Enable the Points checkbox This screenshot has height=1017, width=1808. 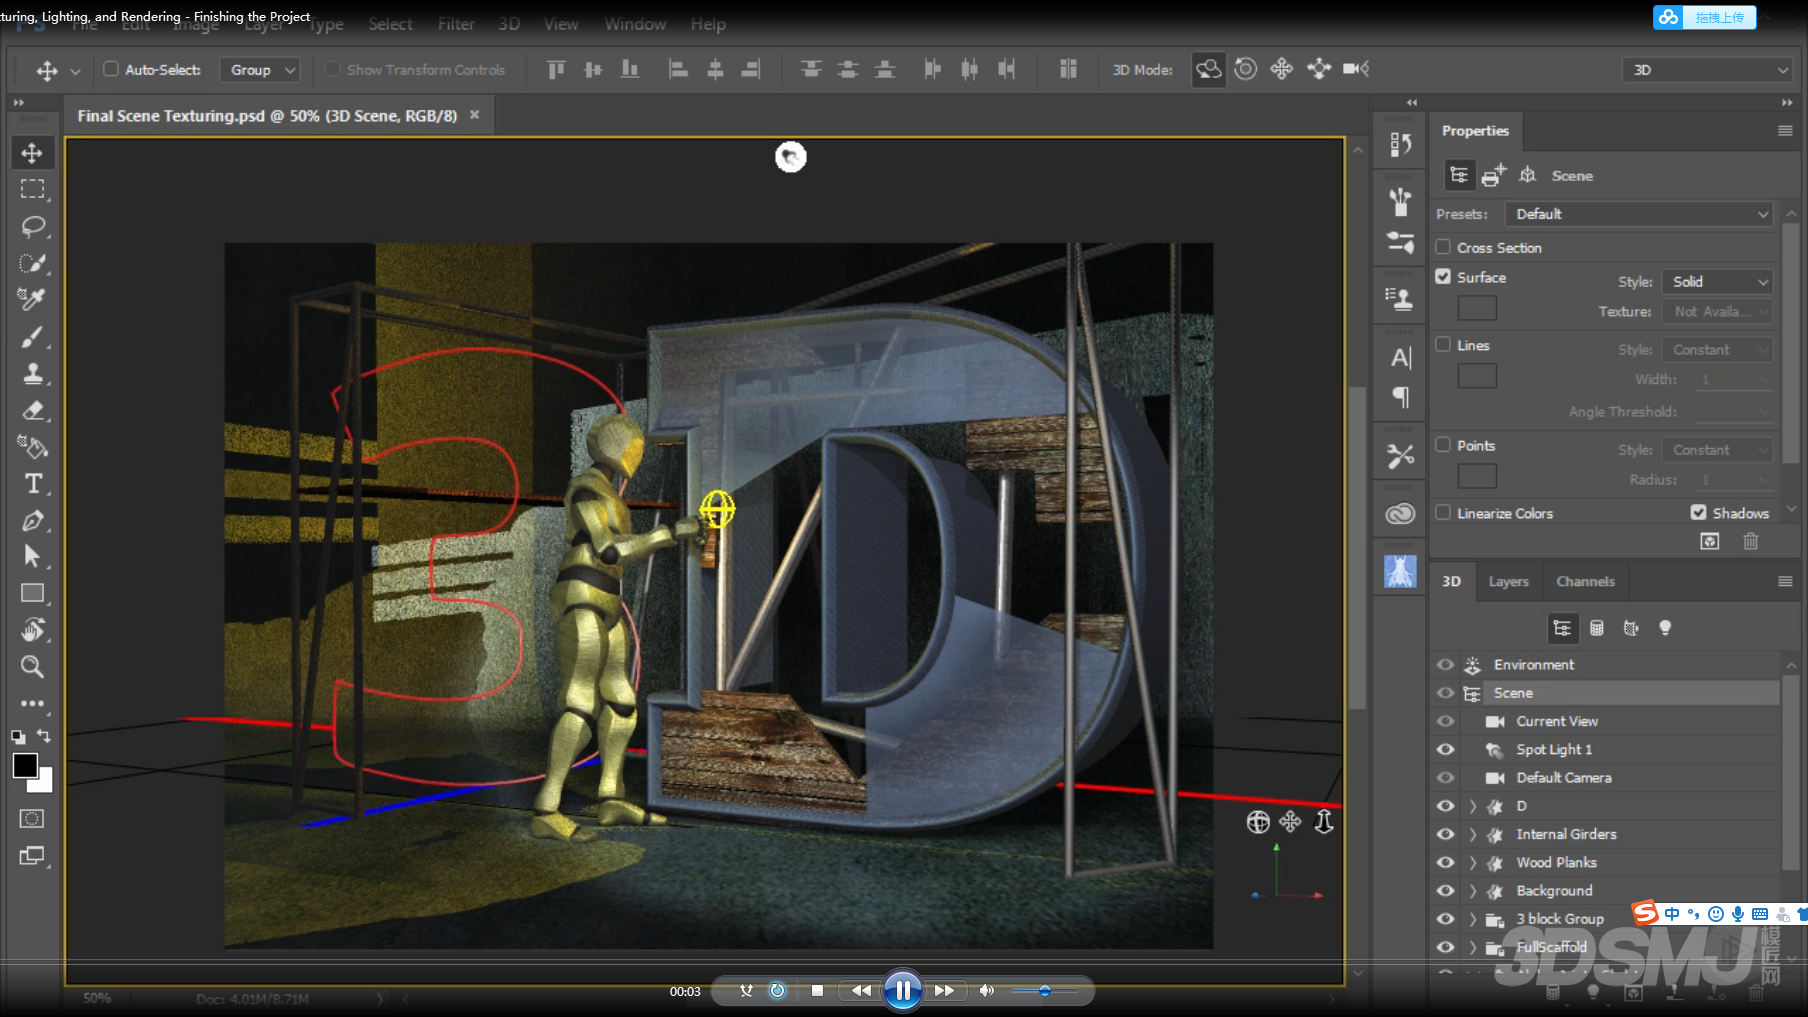pyautogui.click(x=1443, y=445)
